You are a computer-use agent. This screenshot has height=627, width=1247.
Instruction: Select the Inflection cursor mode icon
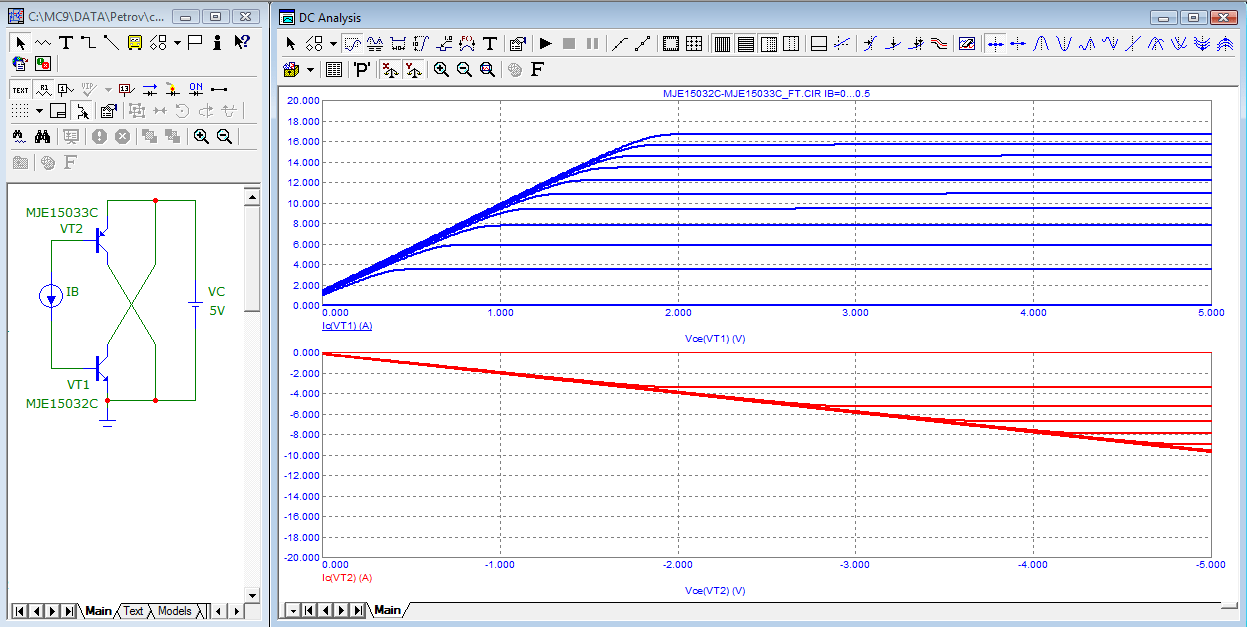tap(1133, 44)
